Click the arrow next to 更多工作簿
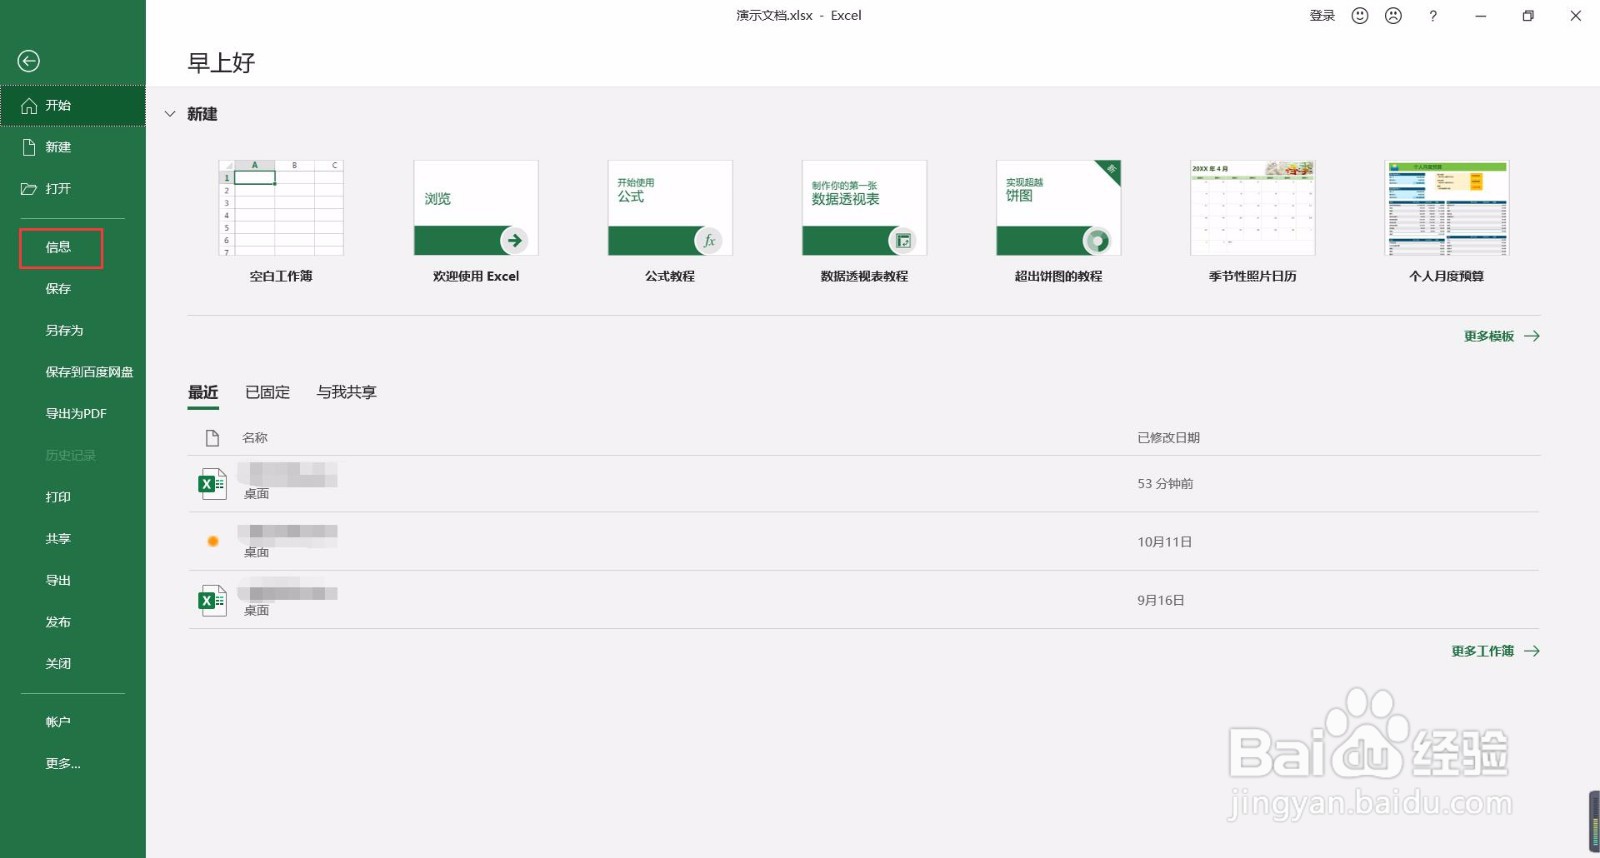 click(1531, 652)
